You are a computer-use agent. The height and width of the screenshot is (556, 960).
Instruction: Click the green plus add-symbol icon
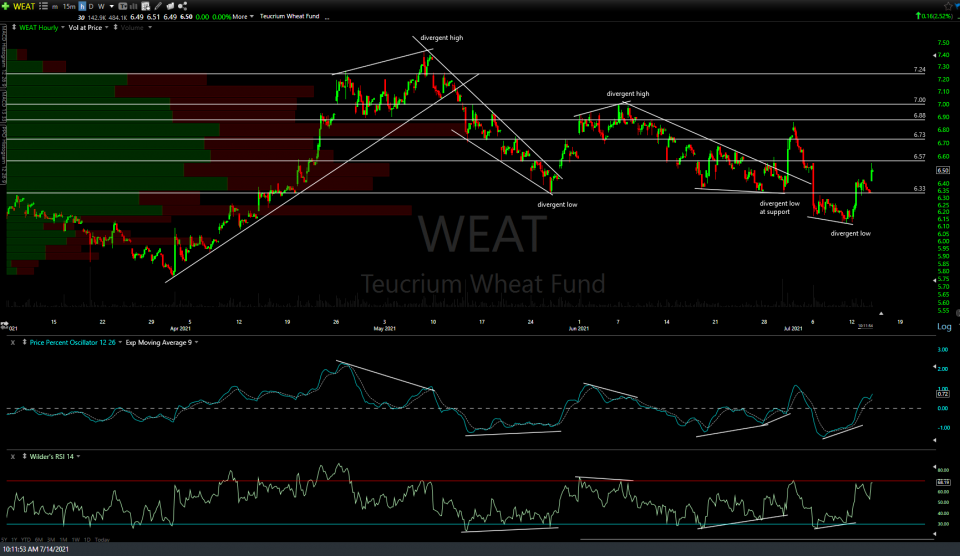click(x=6, y=5)
